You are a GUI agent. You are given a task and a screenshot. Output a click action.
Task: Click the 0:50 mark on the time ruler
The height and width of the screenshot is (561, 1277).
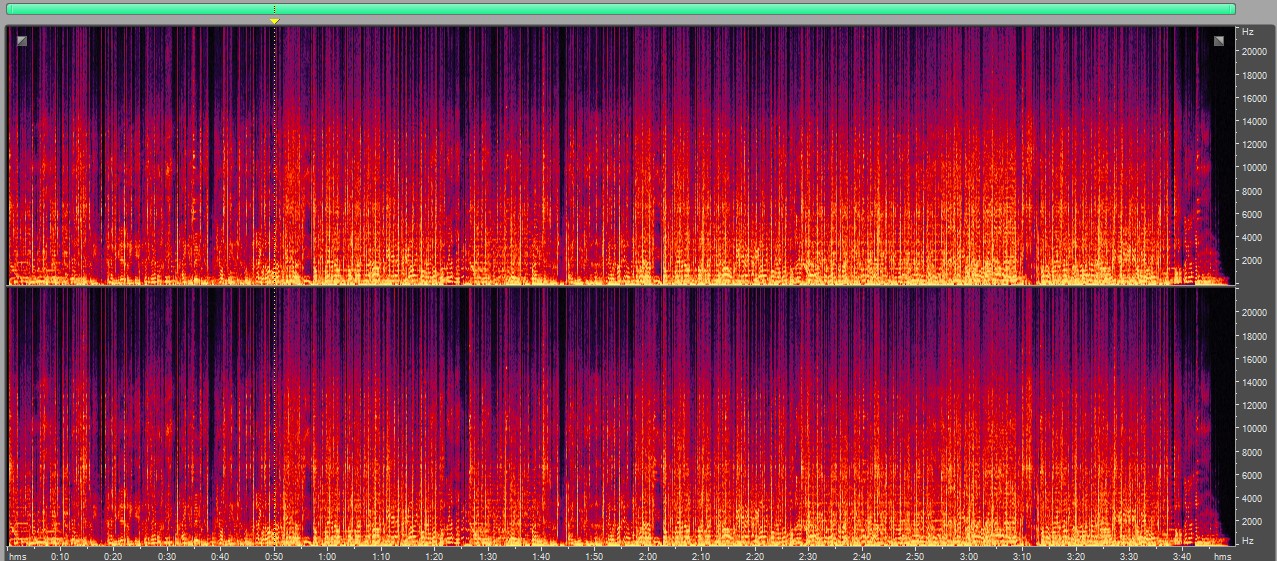tap(274, 556)
